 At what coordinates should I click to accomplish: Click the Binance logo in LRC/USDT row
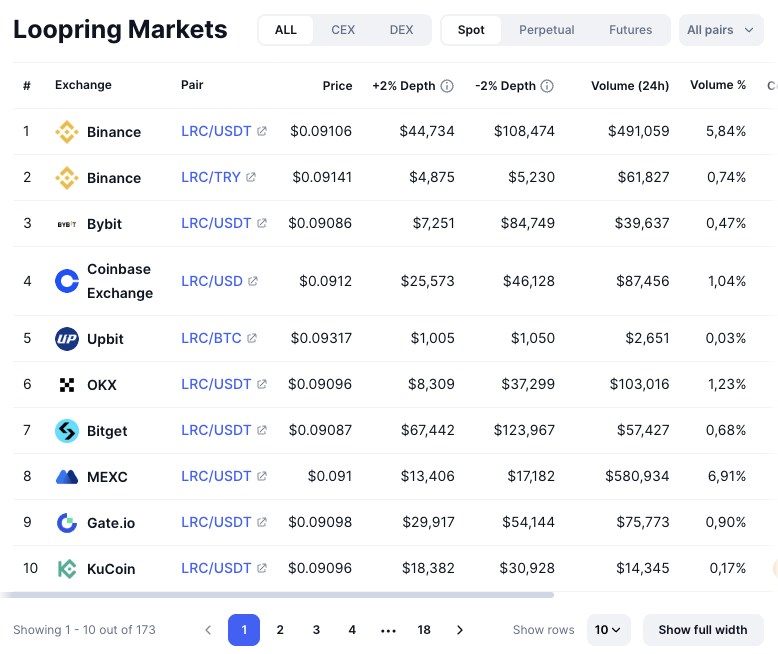[66, 132]
